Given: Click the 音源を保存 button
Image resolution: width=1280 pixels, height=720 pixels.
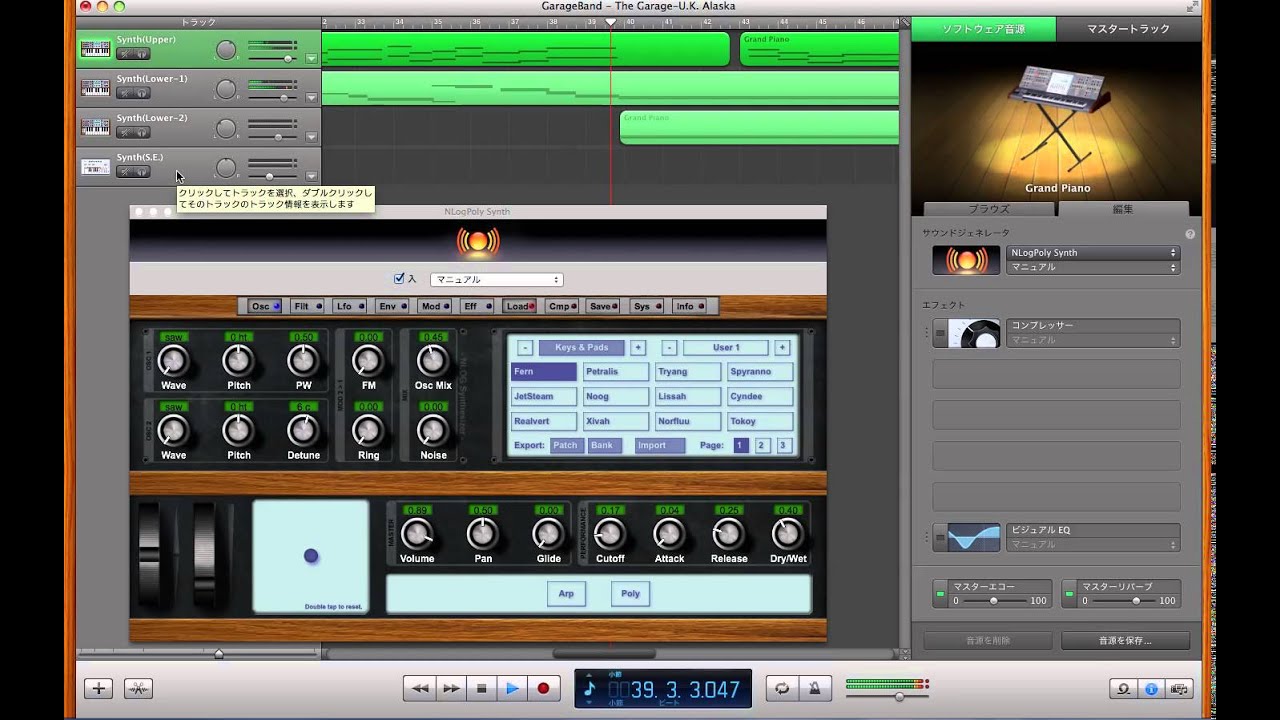Looking at the screenshot, I should coord(1125,640).
